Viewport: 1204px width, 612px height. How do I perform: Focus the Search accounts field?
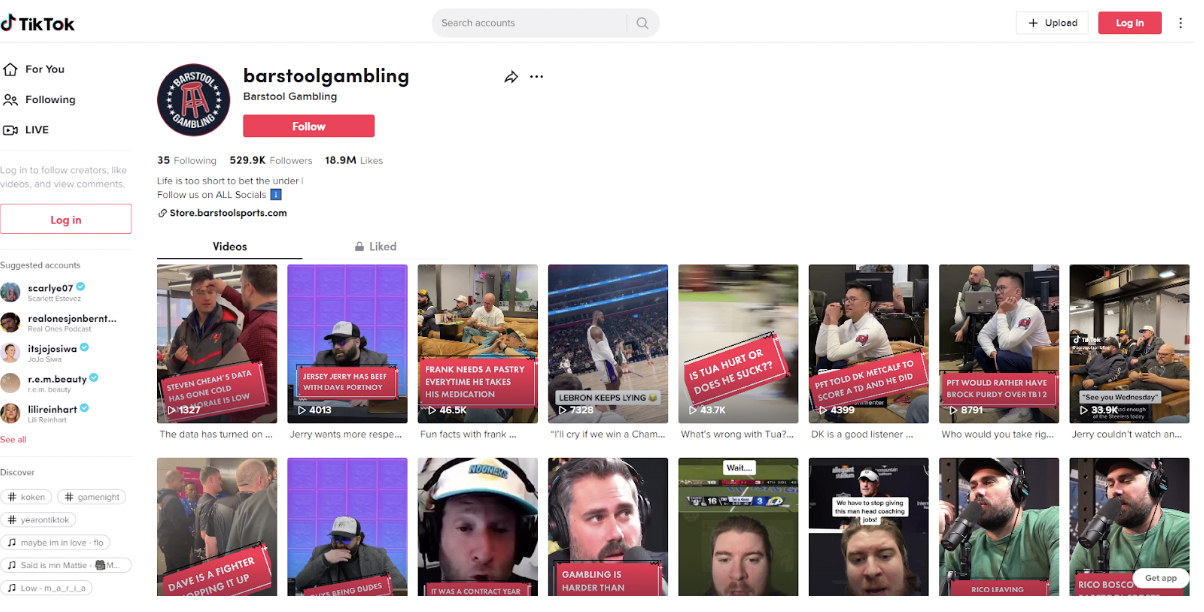[x=531, y=23]
